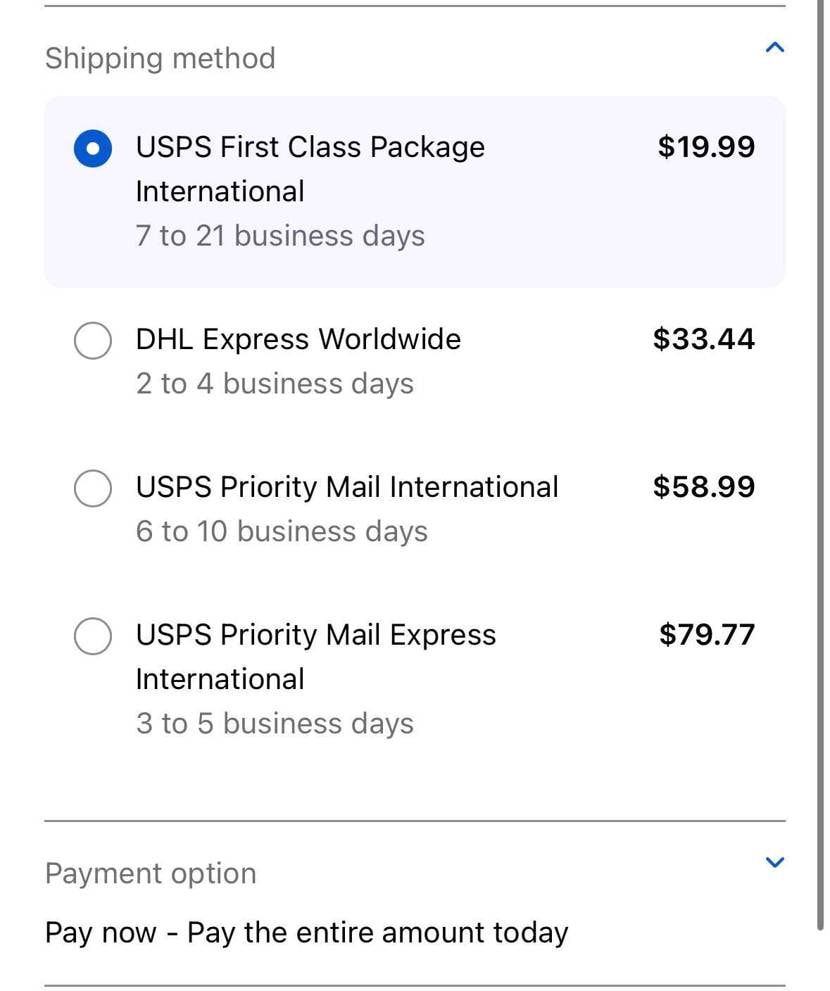Click the 2 to 4 business days text
830x991 pixels.
(x=275, y=384)
